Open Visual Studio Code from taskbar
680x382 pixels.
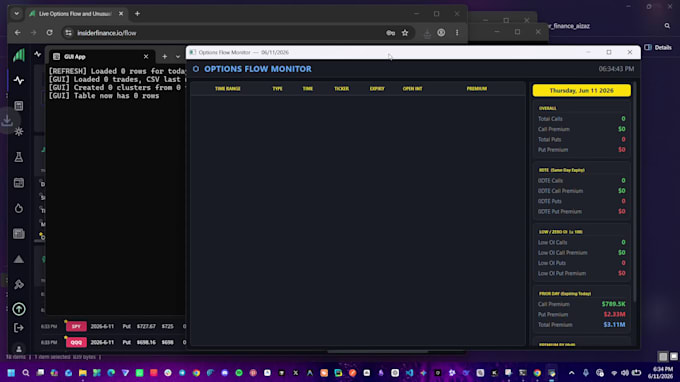pos(409,372)
